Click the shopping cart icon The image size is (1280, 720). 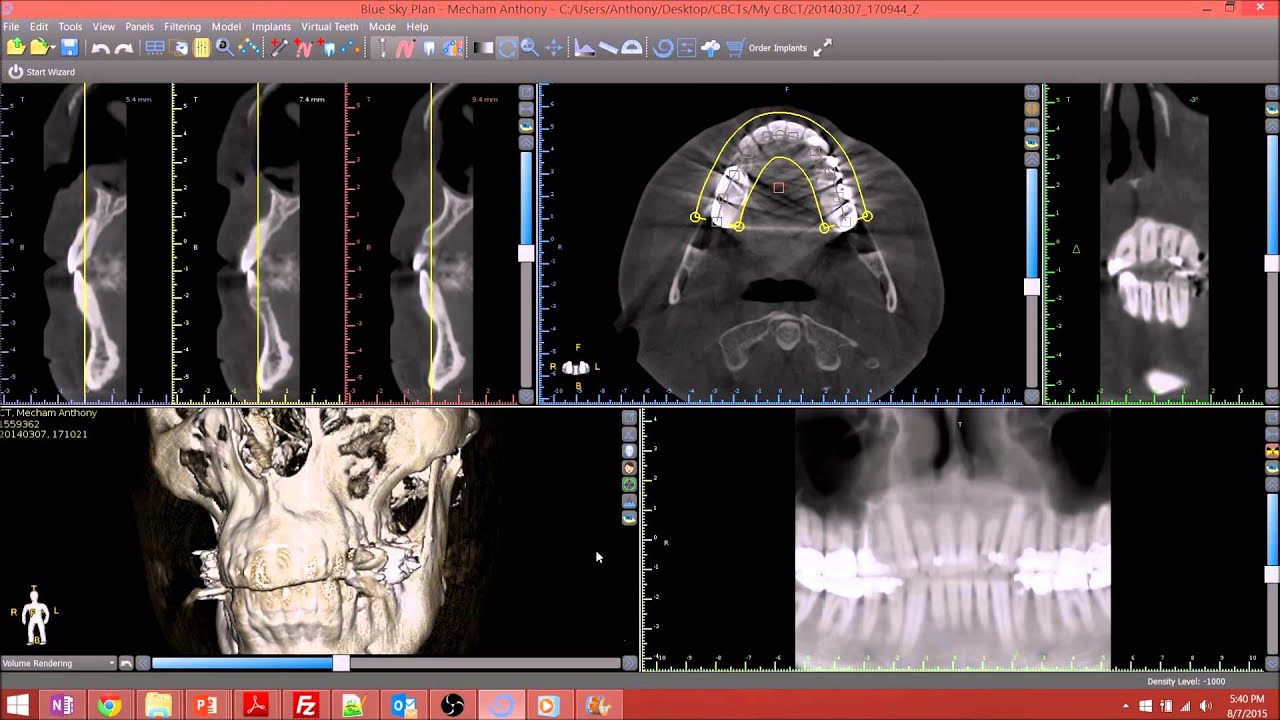735,47
